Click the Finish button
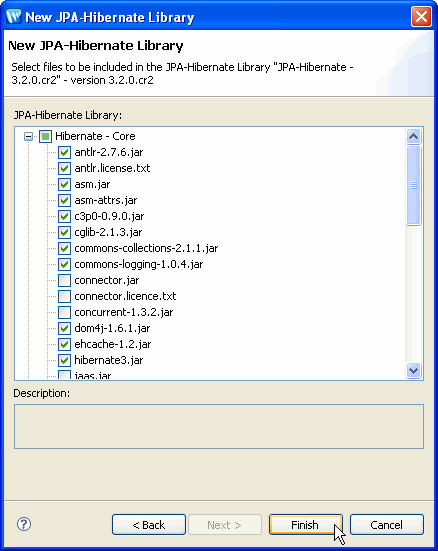Image resolution: width=438 pixels, height=551 pixels. (305, 525)
